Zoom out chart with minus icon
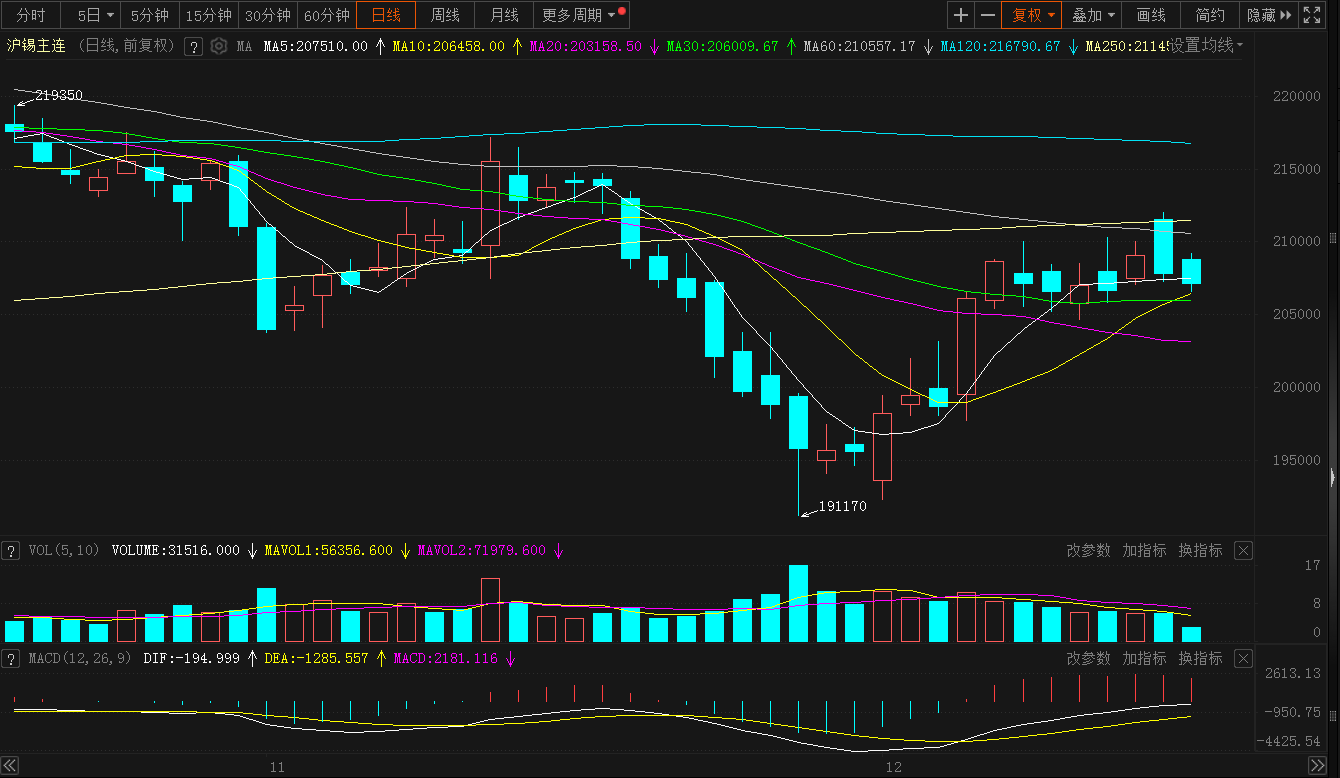This screenshot has width=1340, height=778. [x=988, y=15]
